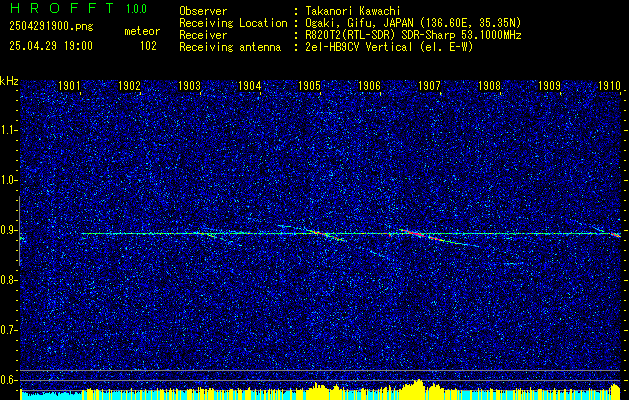
Task: Click the R820T2(RTL-SDR) receiver description
Action: pyautogui.click(x=413, y=35)
